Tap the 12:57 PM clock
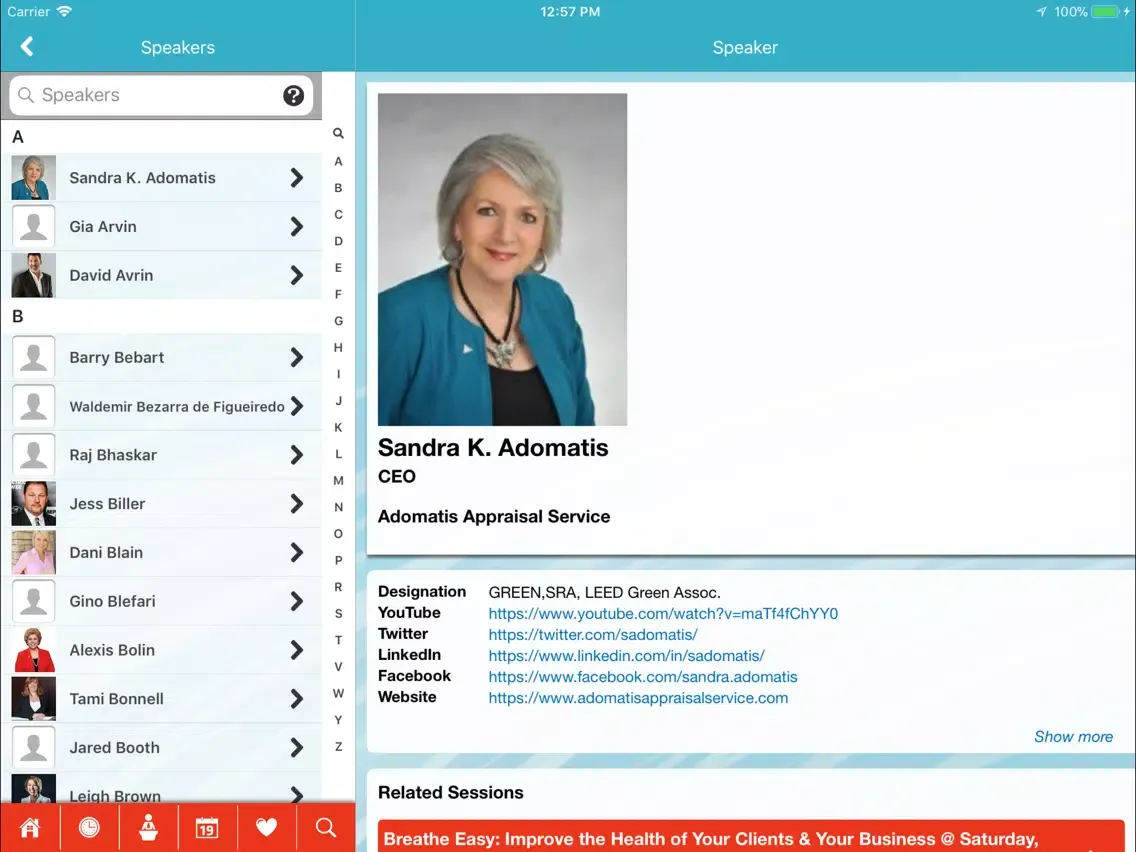This screenshot has width=1136, height=852. [x=570, y=12]
